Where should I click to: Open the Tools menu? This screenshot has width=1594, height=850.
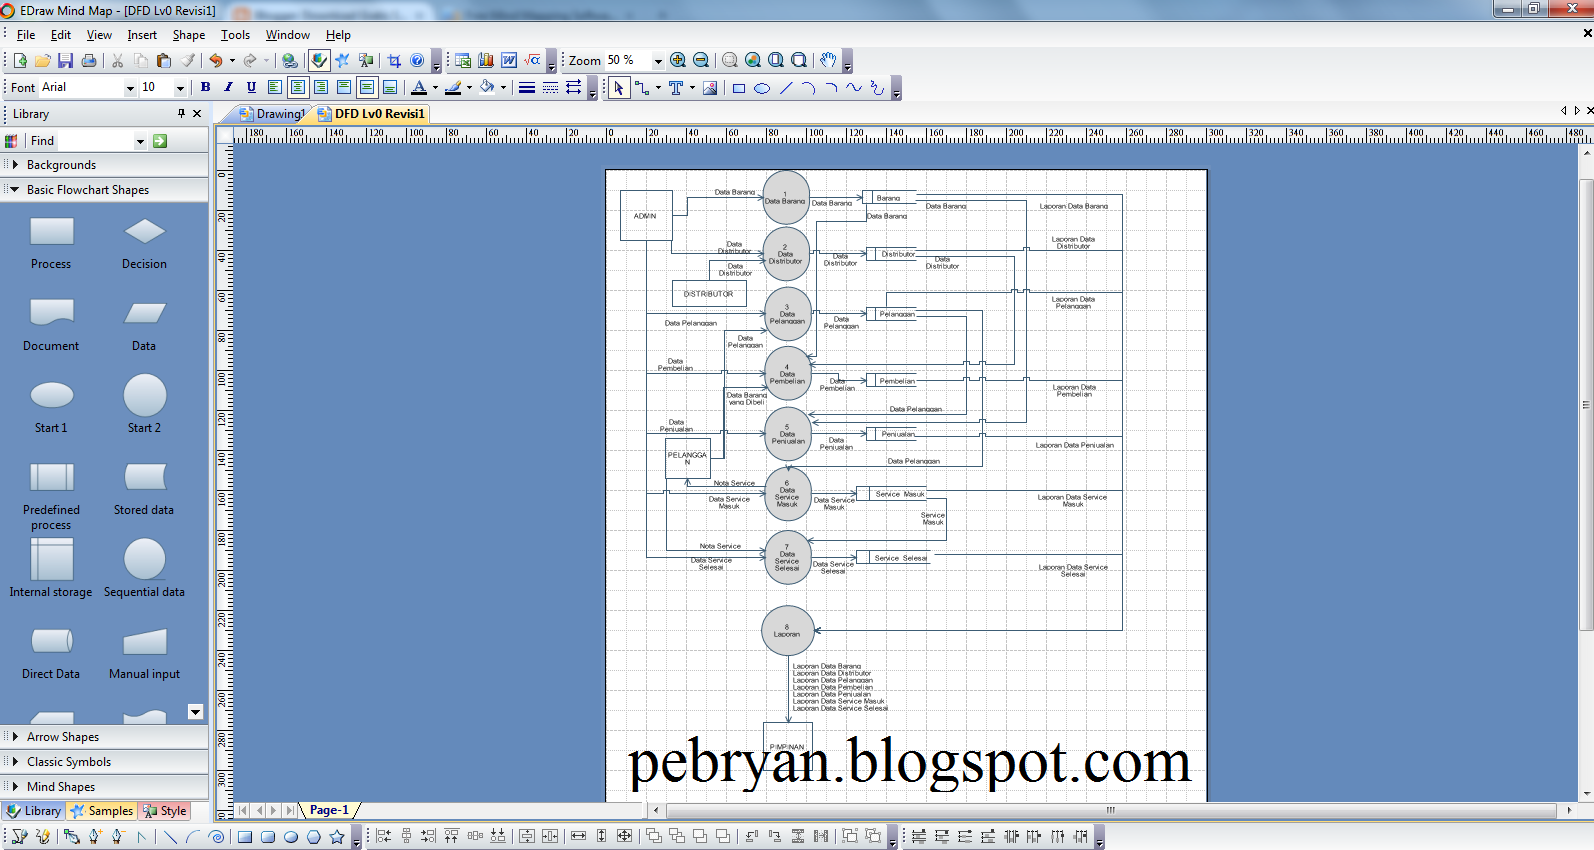(235, 35)
